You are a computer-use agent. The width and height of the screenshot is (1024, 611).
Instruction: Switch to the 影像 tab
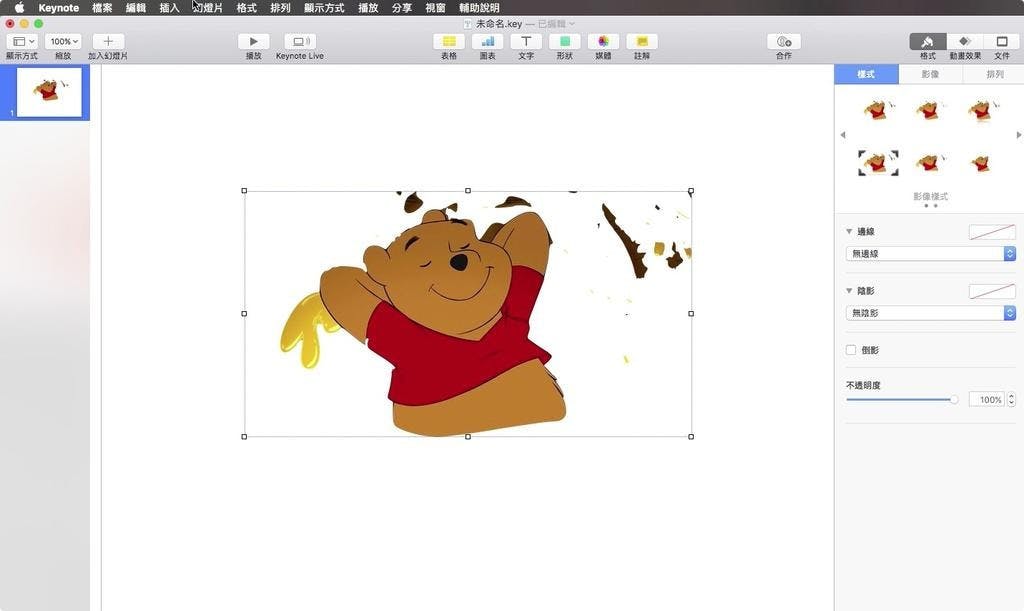[x=930, y=74]
